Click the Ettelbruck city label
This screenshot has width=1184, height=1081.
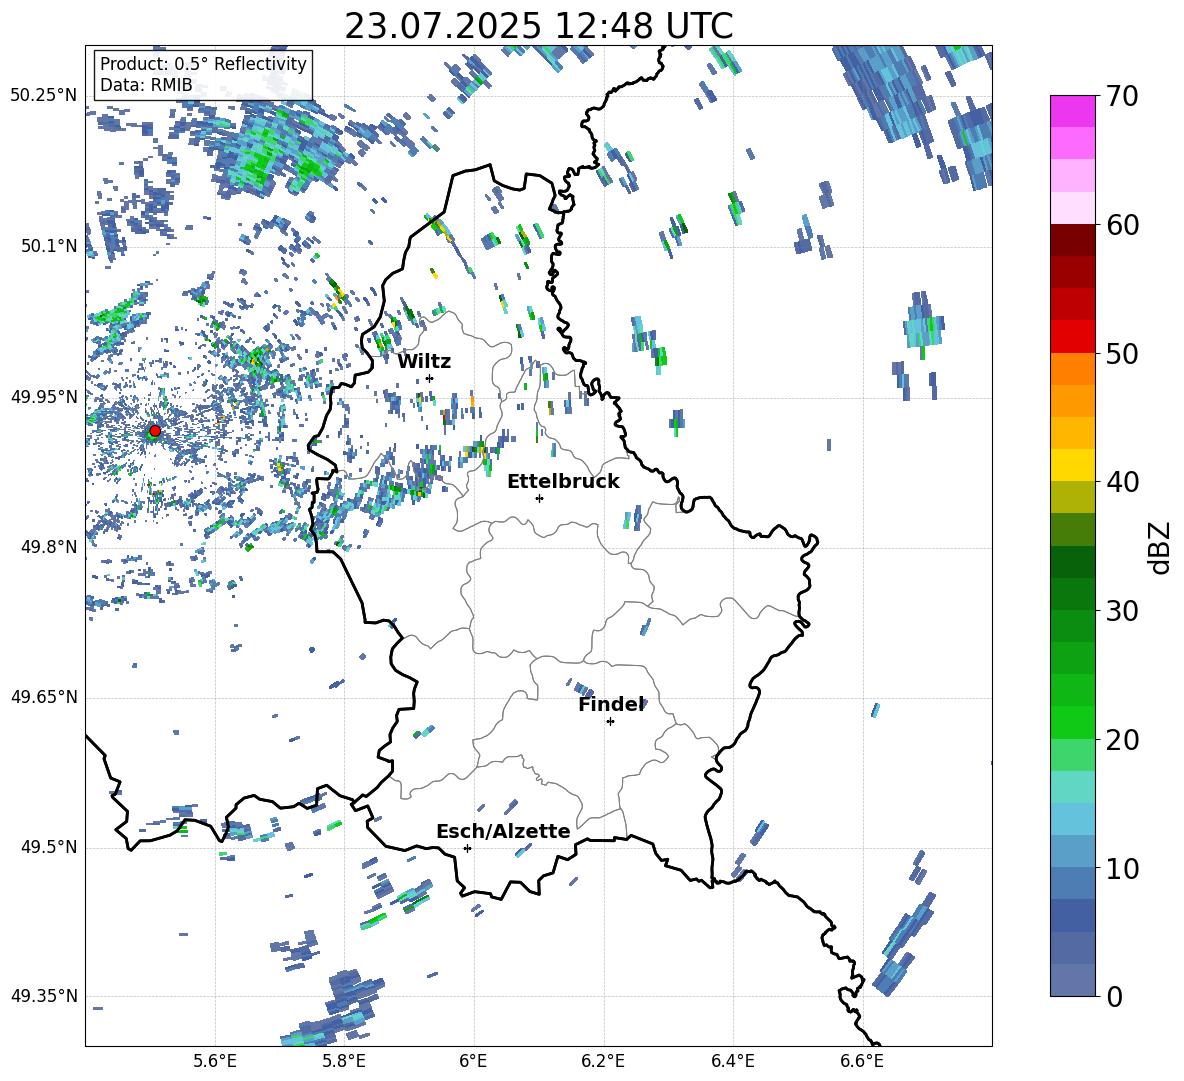563,482
